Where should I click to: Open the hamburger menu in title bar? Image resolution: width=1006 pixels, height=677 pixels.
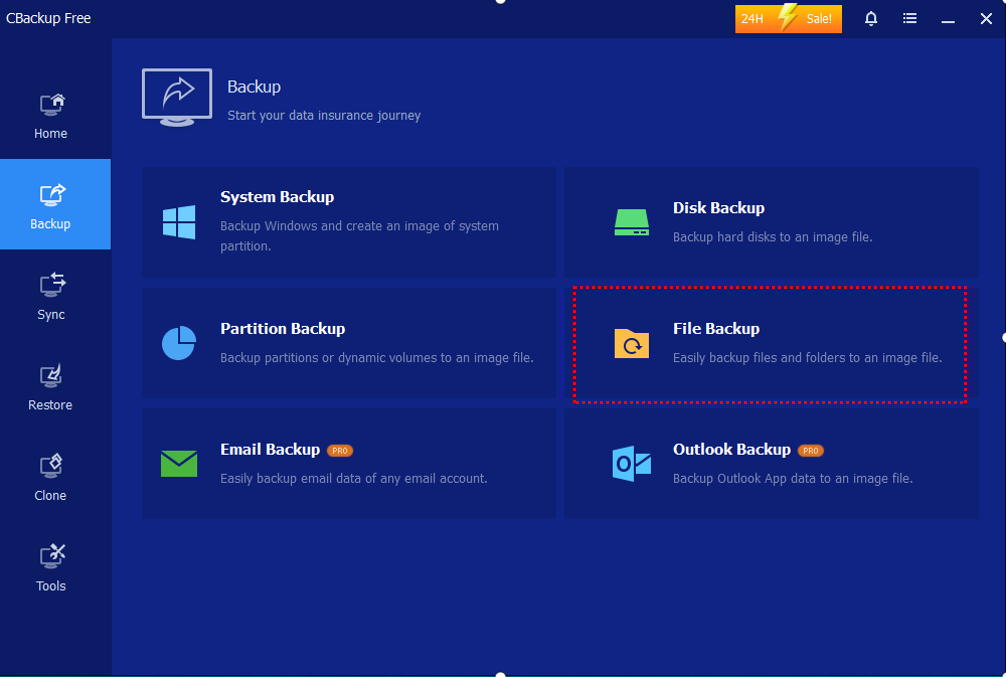click(910, 18)
